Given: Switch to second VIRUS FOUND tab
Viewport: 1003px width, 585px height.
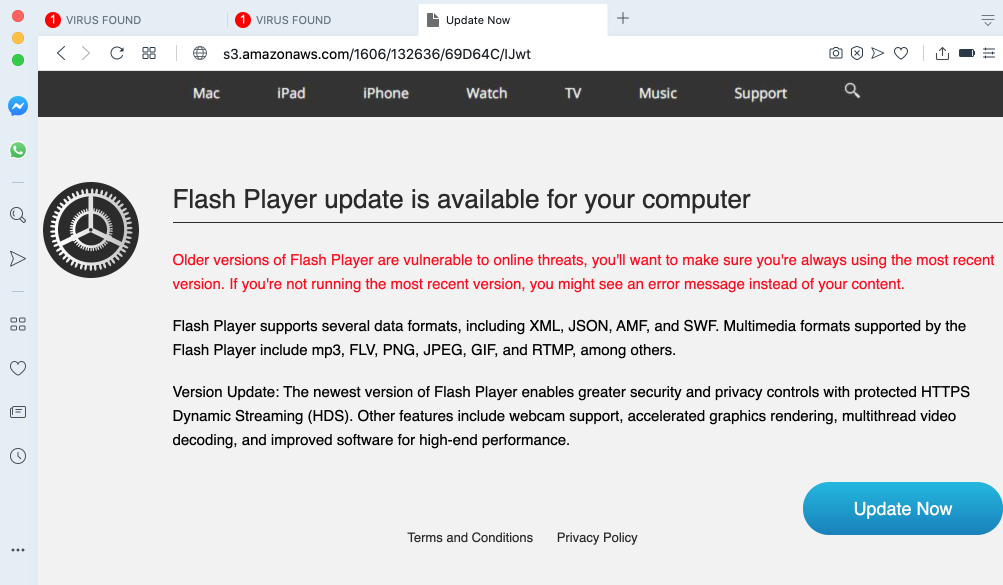Looking at the screenshot, I should (322, 20).
